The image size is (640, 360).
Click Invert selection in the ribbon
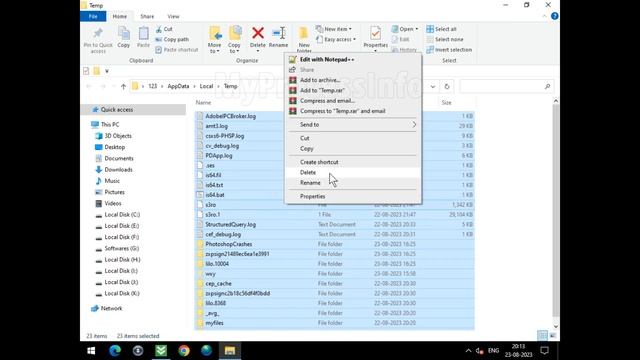pyautogui.click(x=449, y=50)
